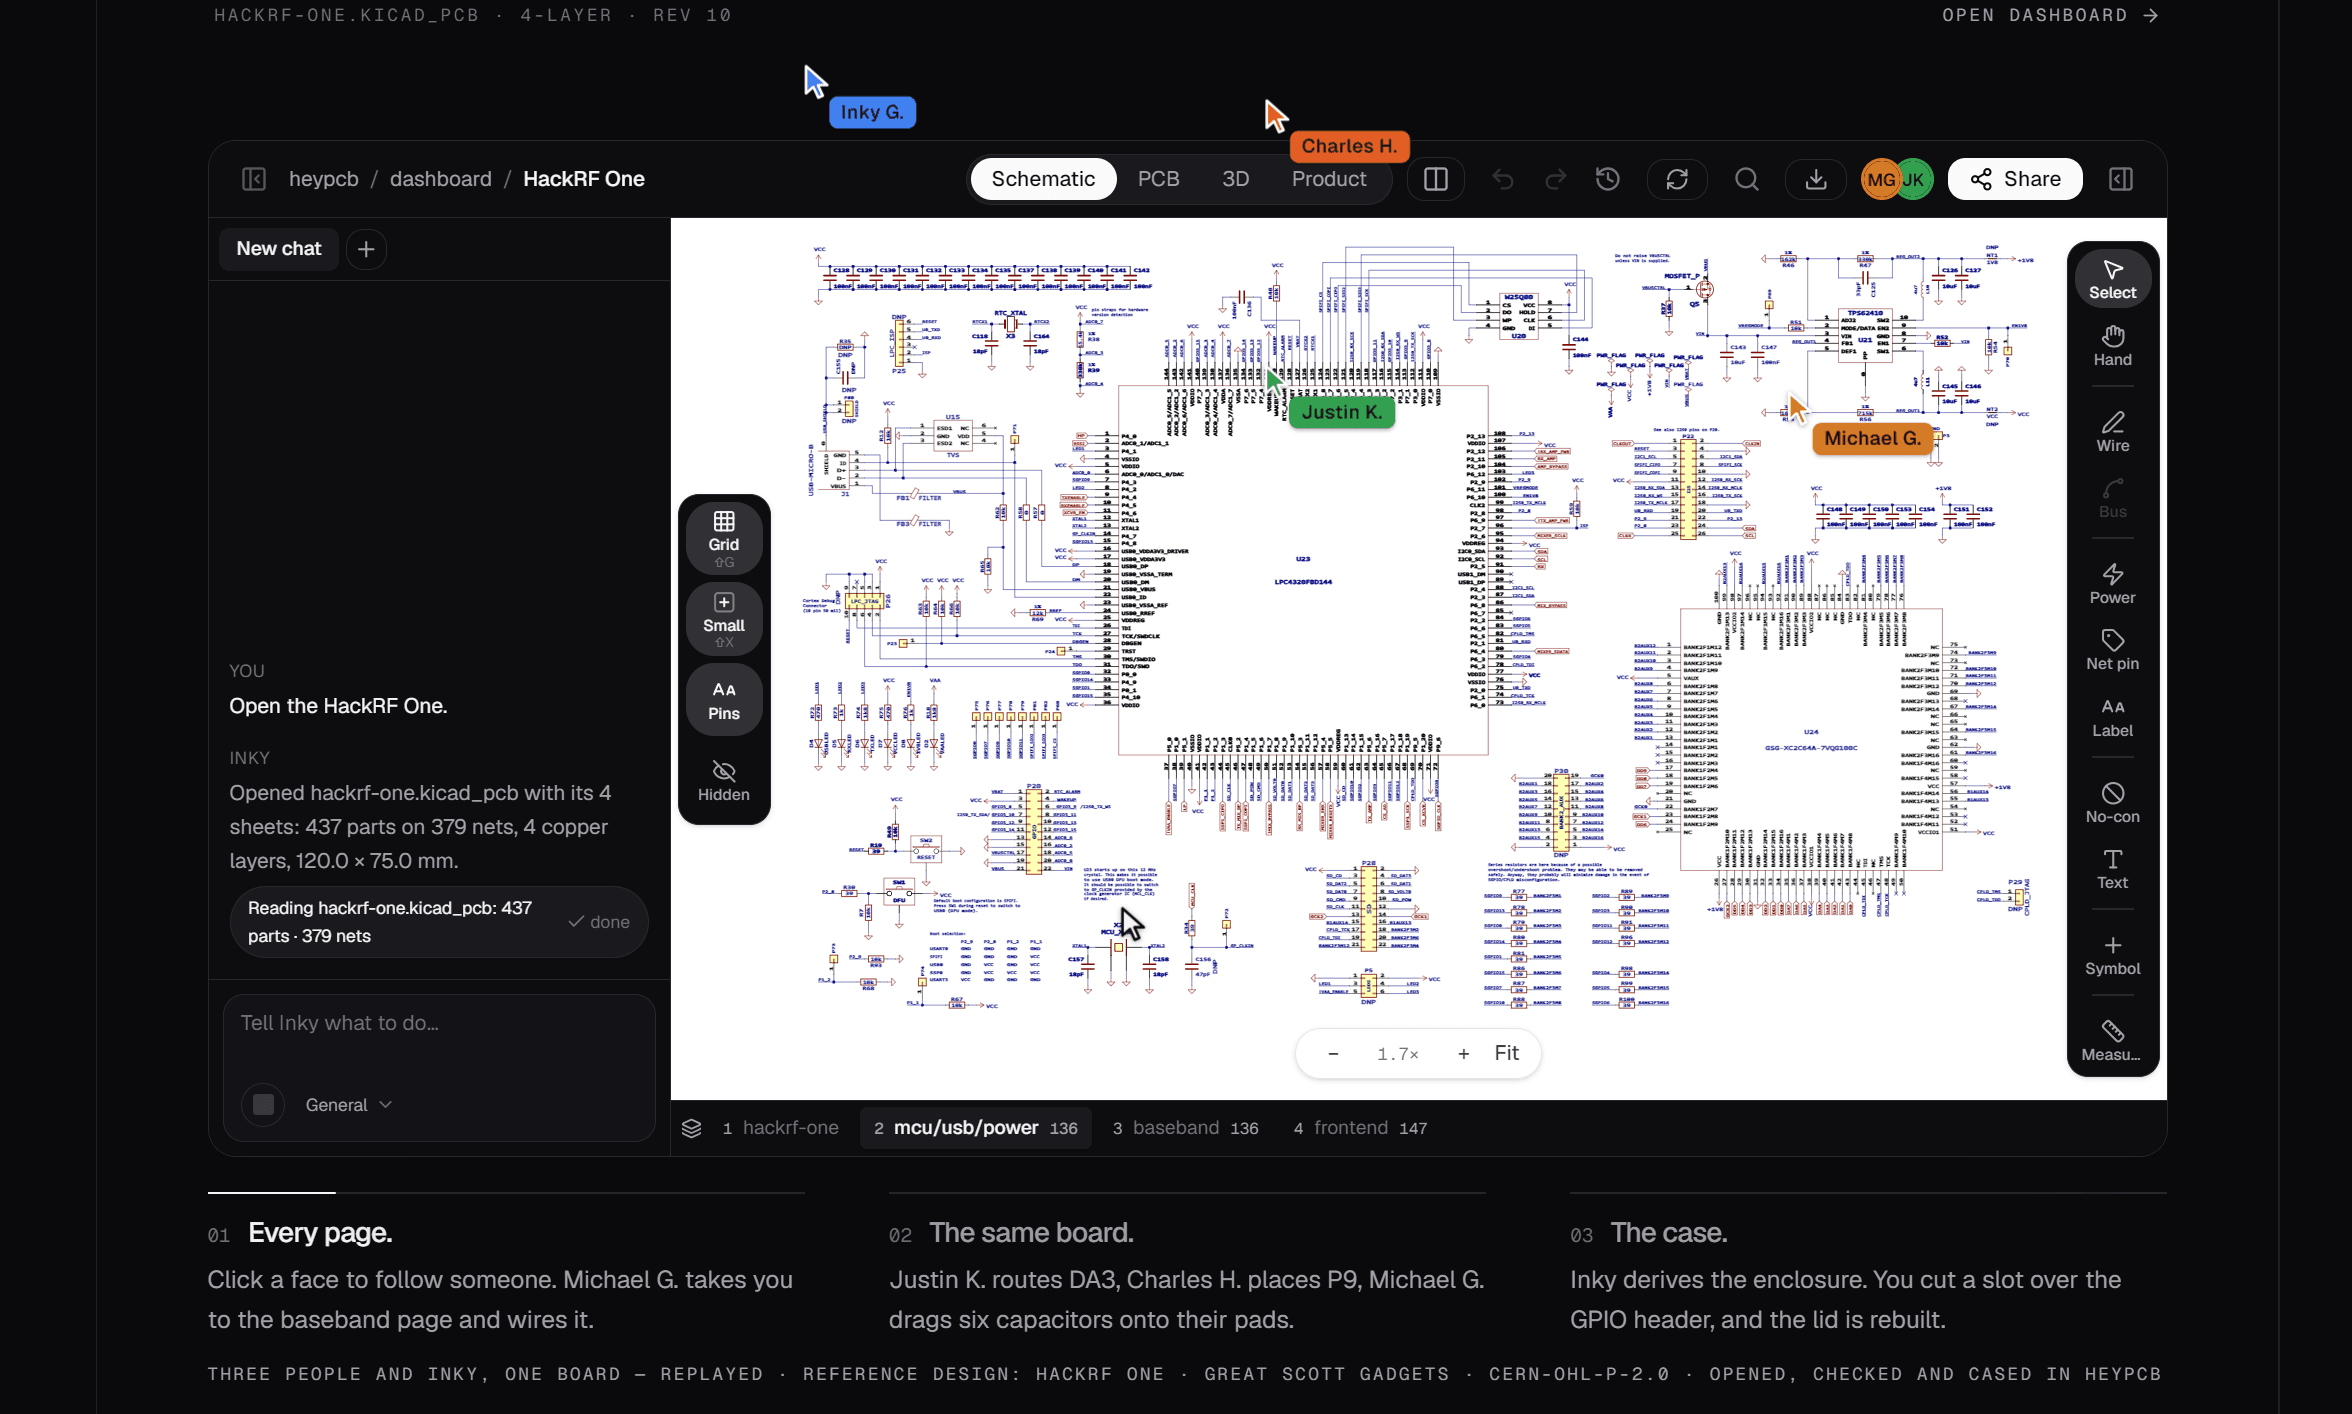Click the MG collaborator avatar

pyautogui.click(x=1880, y=179)
